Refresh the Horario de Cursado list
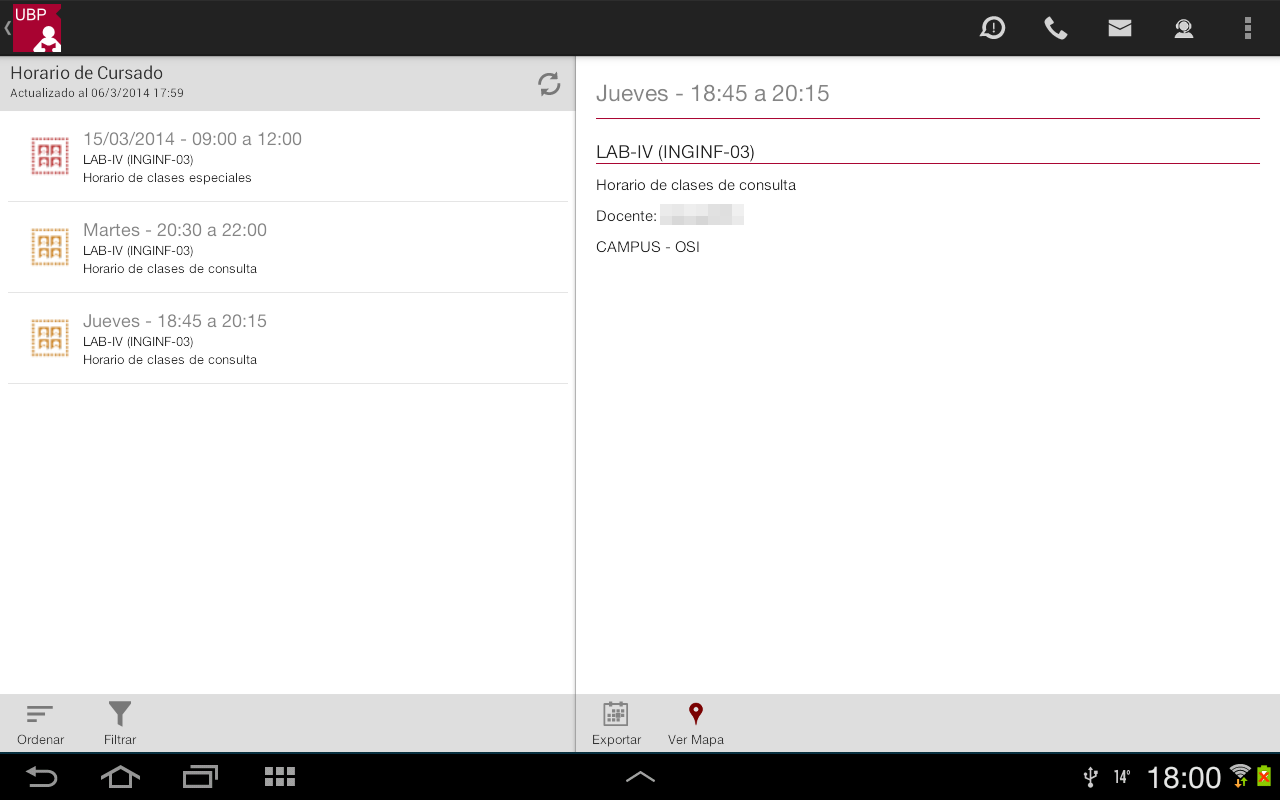1280x800 pixels. [549, 84]
